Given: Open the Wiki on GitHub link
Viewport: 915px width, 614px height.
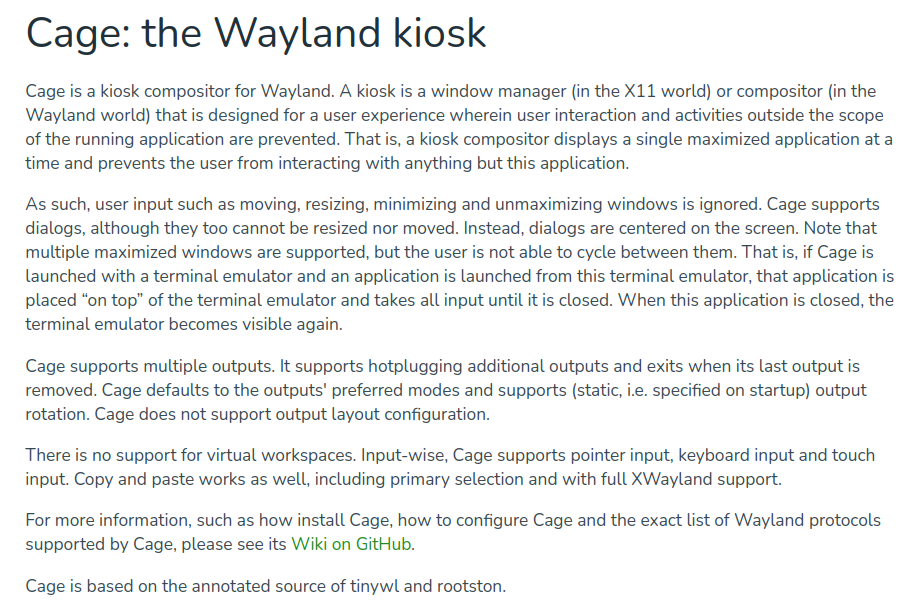Looking at the screenshot, I should click(x=352, y=544).
